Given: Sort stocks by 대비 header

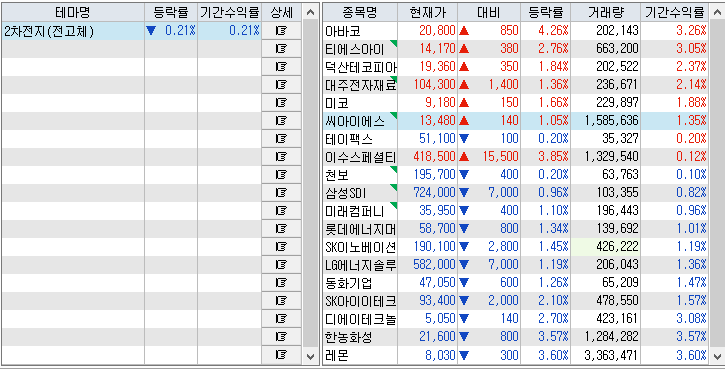Looking at the screenshot, I should pos(489,12).
